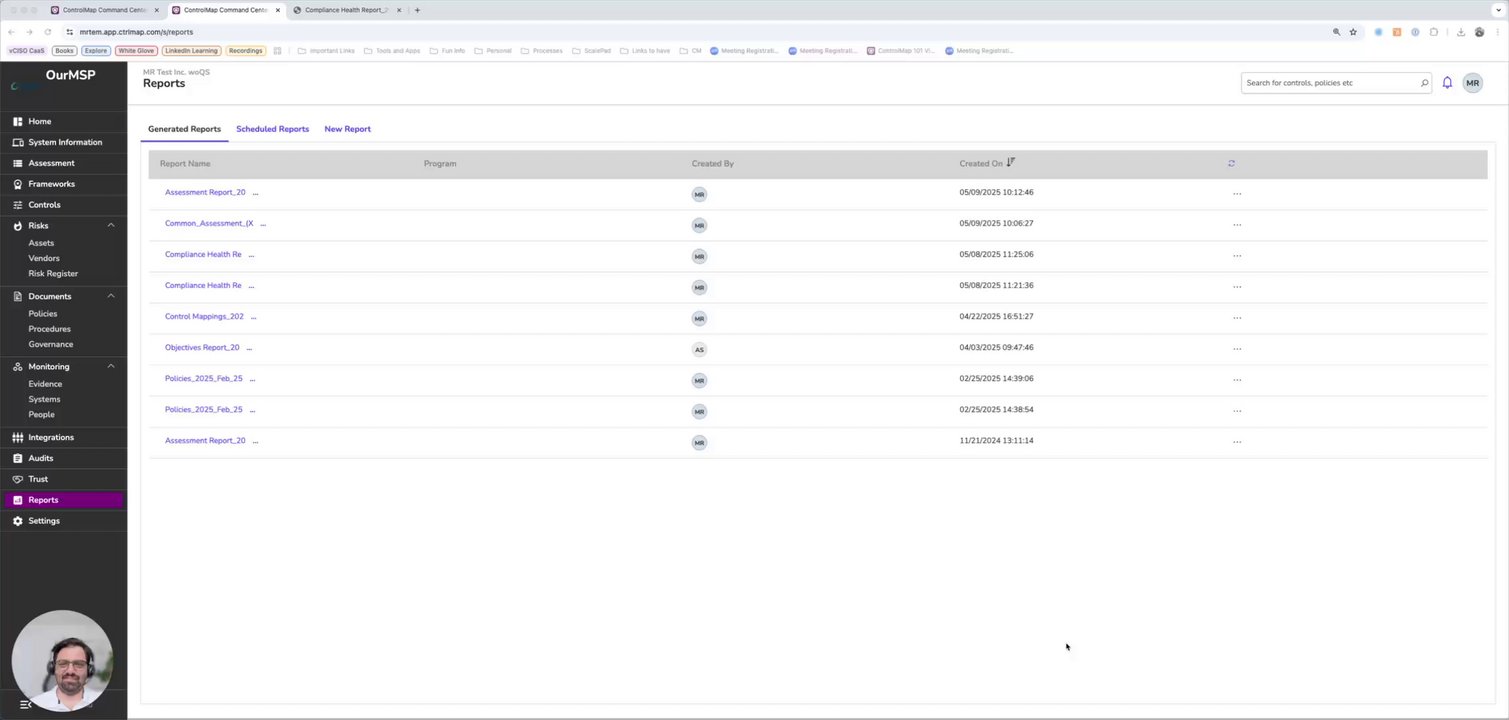The width and height of the screenshot is (1509, 720).
Task: Focus the search for controls, policies field
Action: [x=1330, y=83]
